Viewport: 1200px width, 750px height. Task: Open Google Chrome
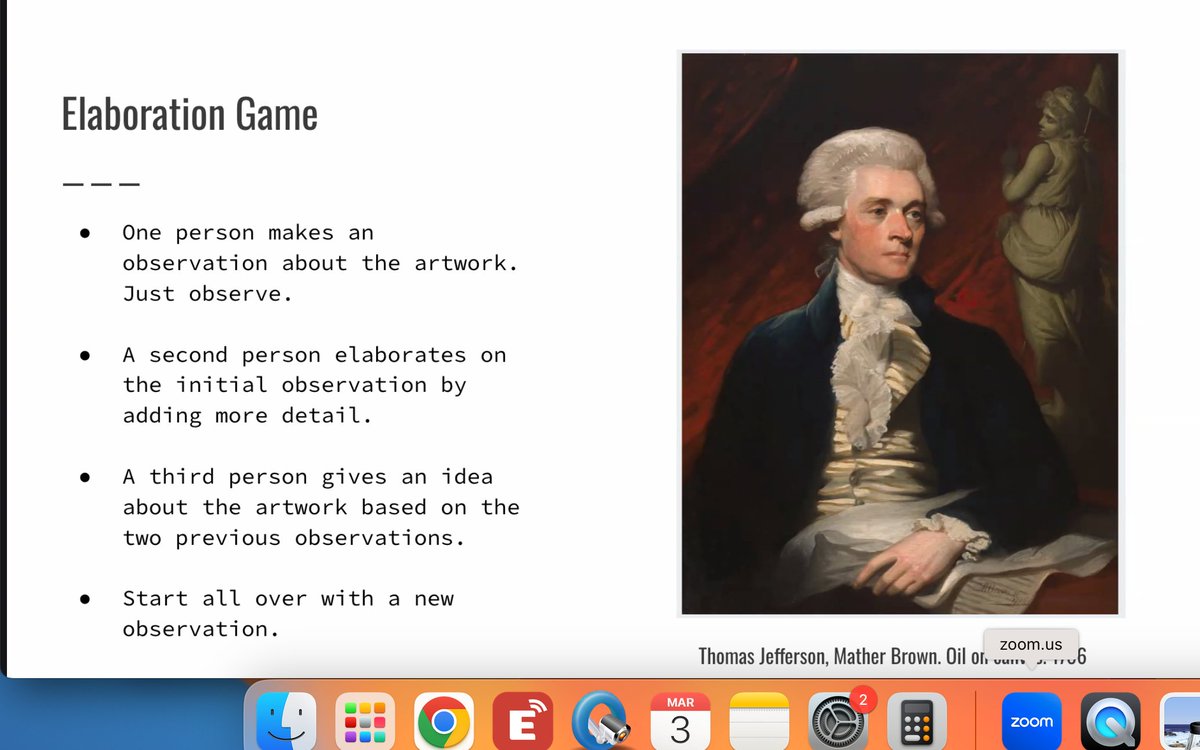click(443, 719)
